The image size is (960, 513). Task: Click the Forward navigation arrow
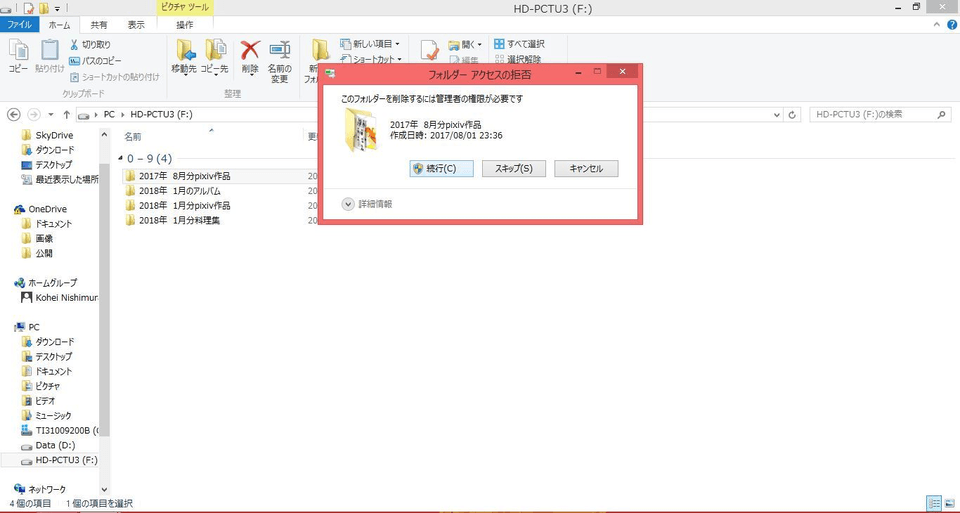coord(34,114)
